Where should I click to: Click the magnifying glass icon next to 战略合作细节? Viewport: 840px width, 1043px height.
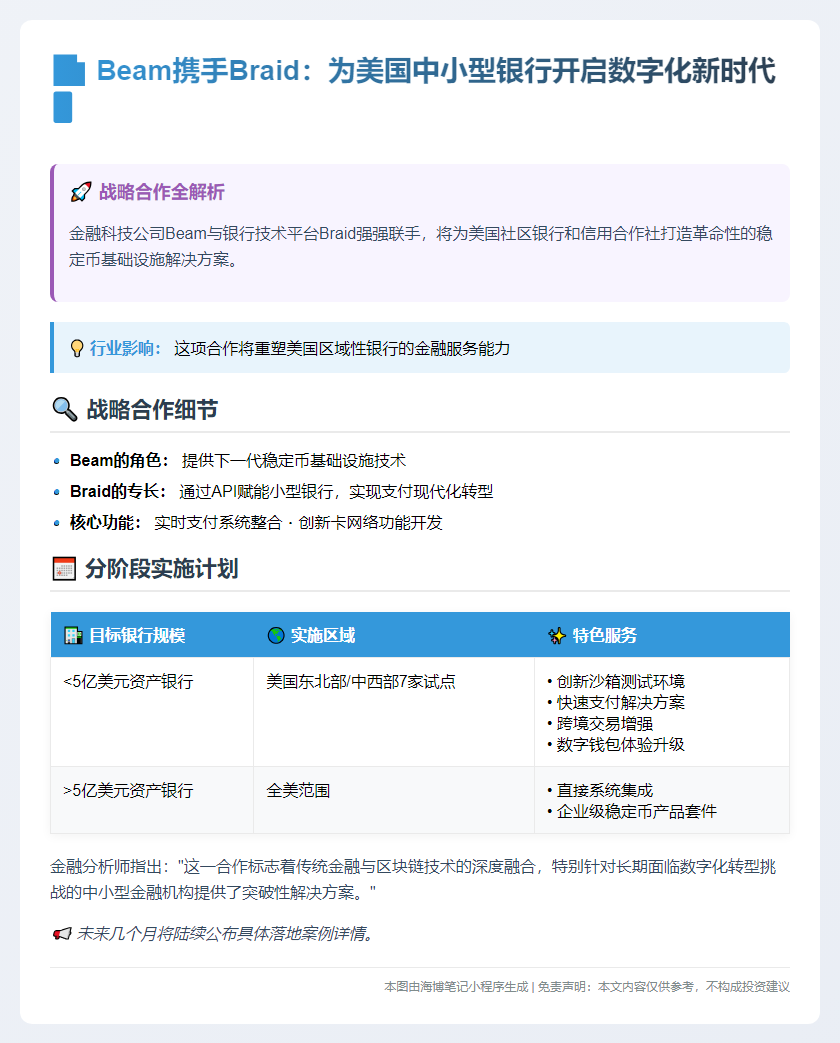click(x=65, y=409)
